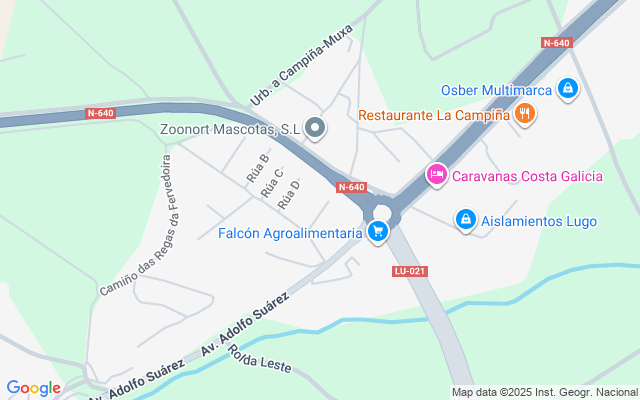The image size is (640, 400).
Task: Open Falcón Agroalimentaria shopping cart marker
Action: click(x=378, y=232)
